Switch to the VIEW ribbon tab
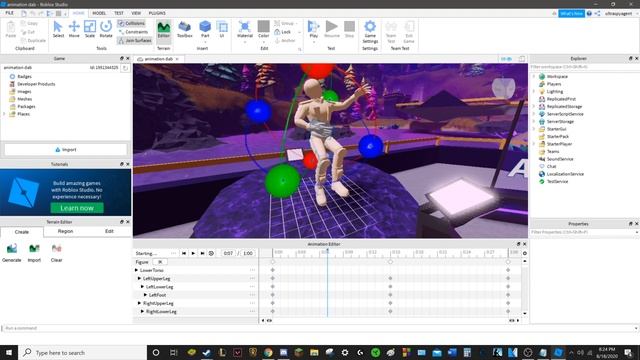The image size is (640, 360). click(x=136, y=13)
